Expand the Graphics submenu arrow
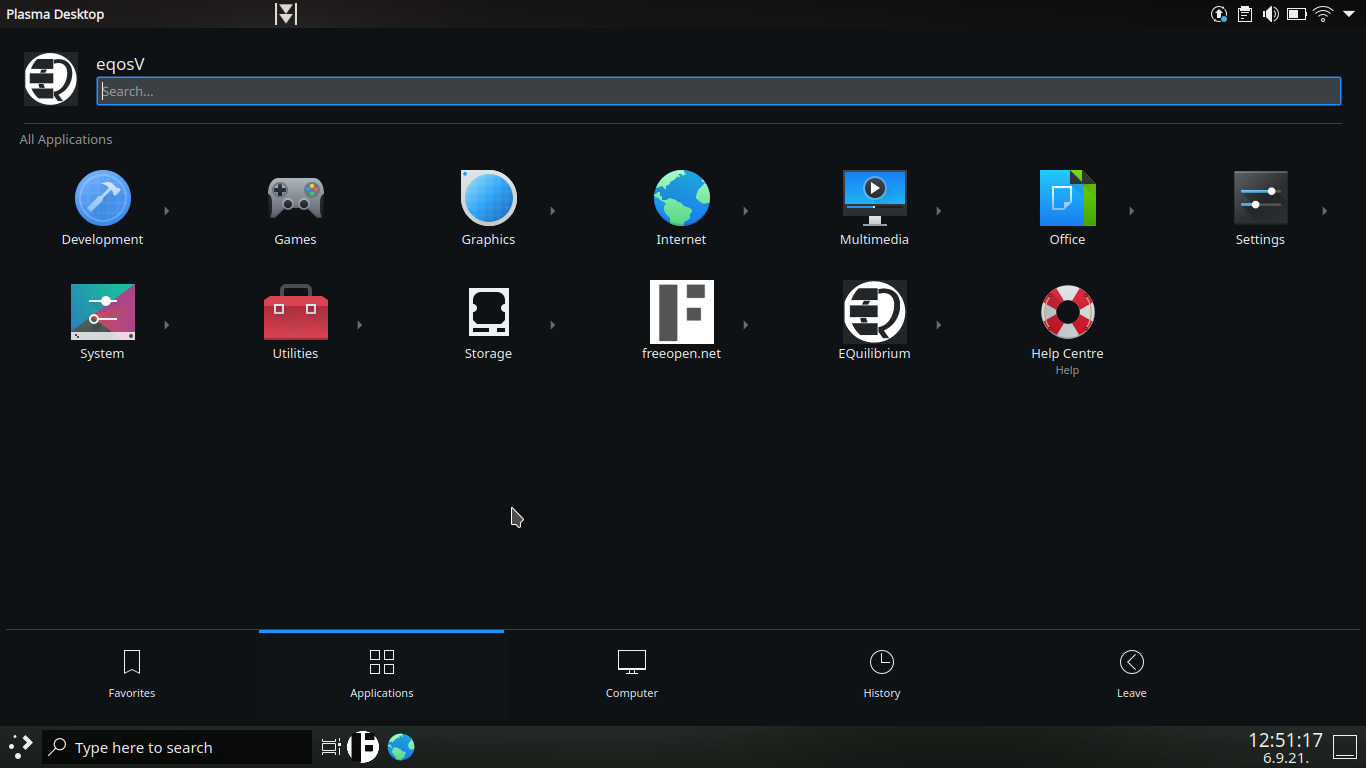1366x768 pixels. tap(553, 211)
